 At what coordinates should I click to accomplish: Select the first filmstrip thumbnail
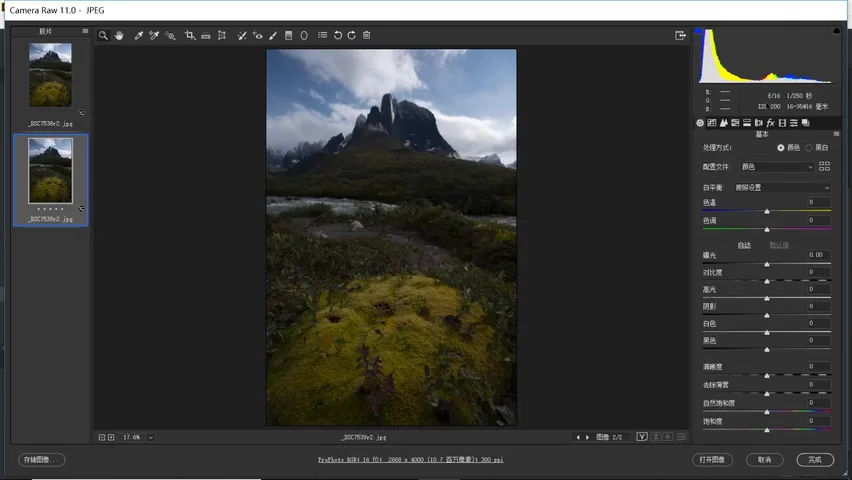(x=50, y=75)
